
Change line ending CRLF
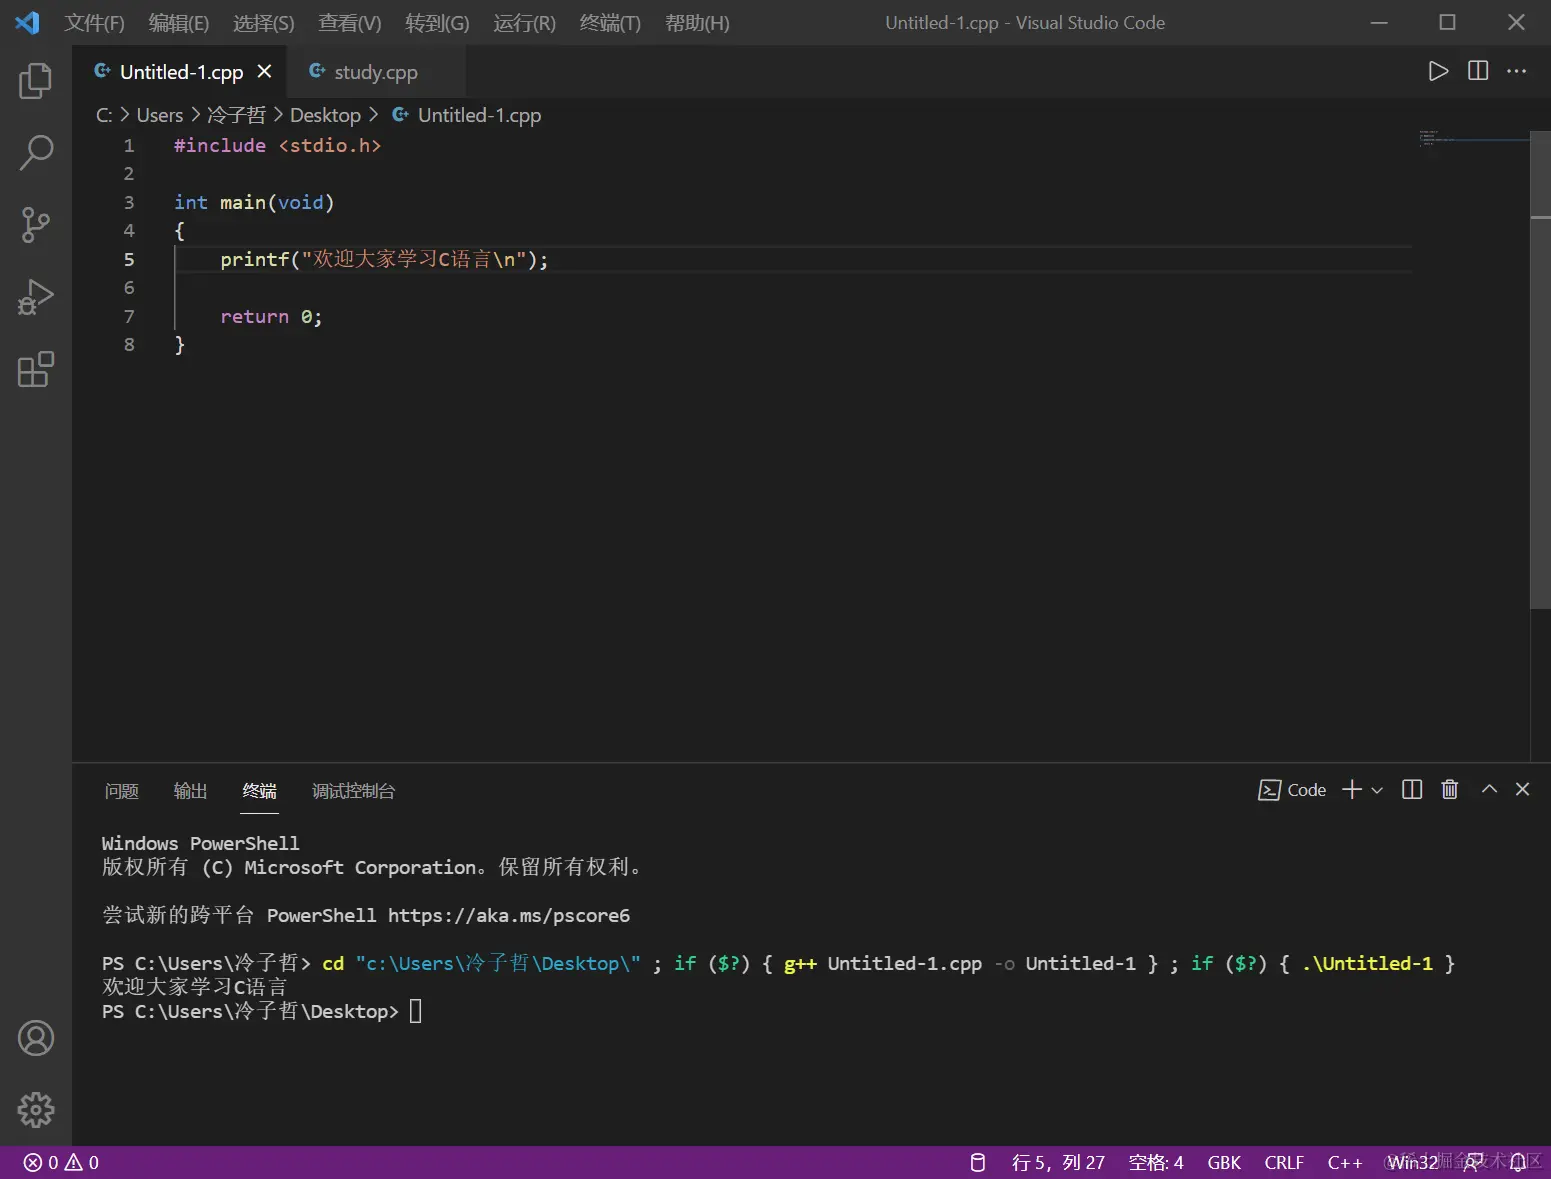(x=1284, y=1162)
